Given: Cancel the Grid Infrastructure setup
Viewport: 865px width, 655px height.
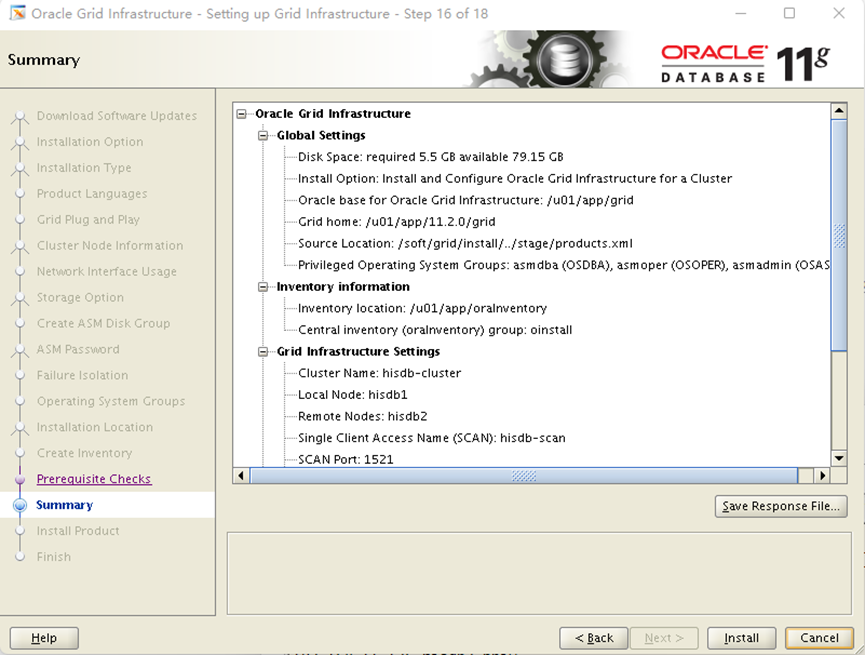Looking at the screenshot, I should pyautogui.click(x=819, y=638).
